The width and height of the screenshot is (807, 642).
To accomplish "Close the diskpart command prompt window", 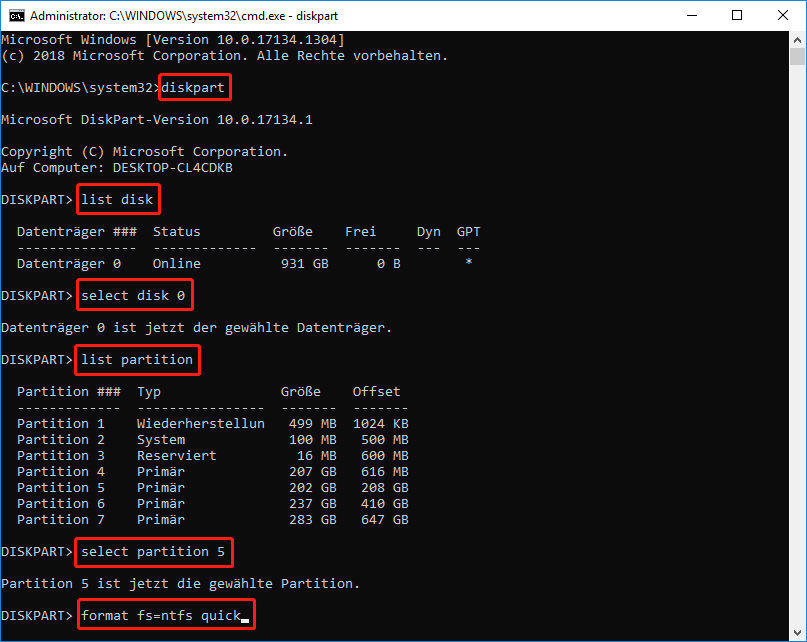I will coord(783,16).
